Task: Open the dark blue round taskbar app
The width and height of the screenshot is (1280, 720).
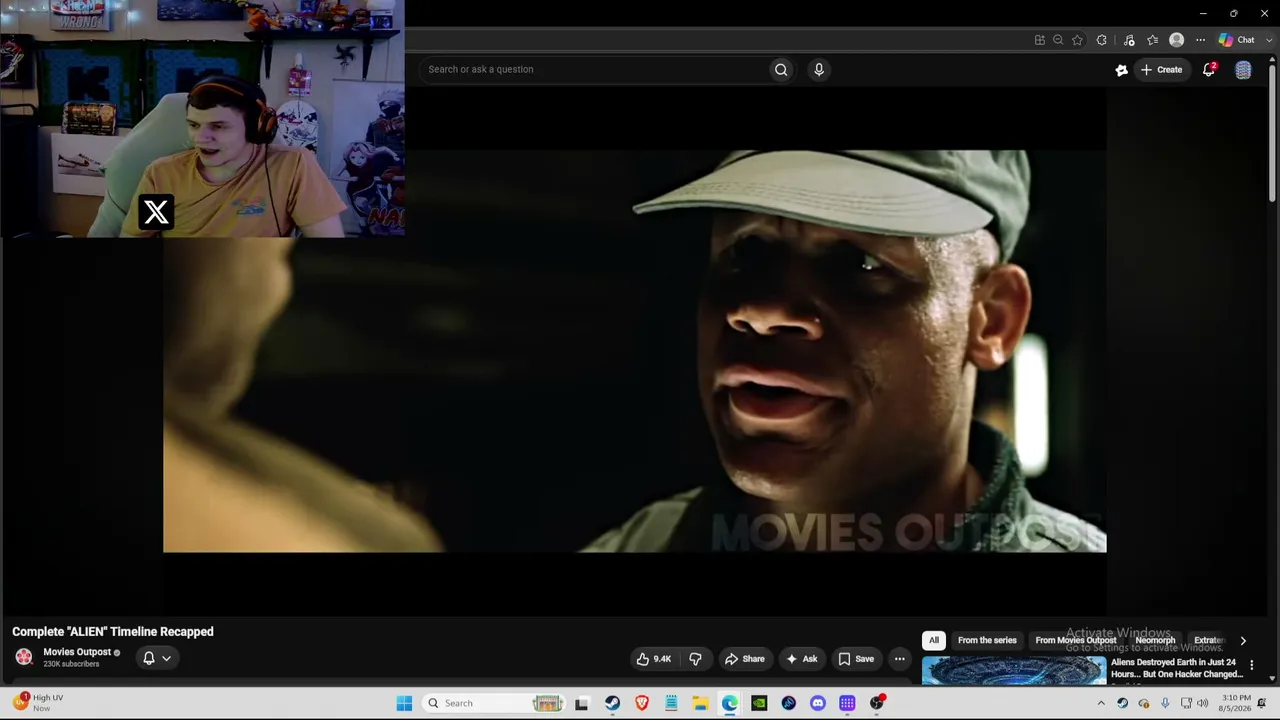Action: (789, 703)
